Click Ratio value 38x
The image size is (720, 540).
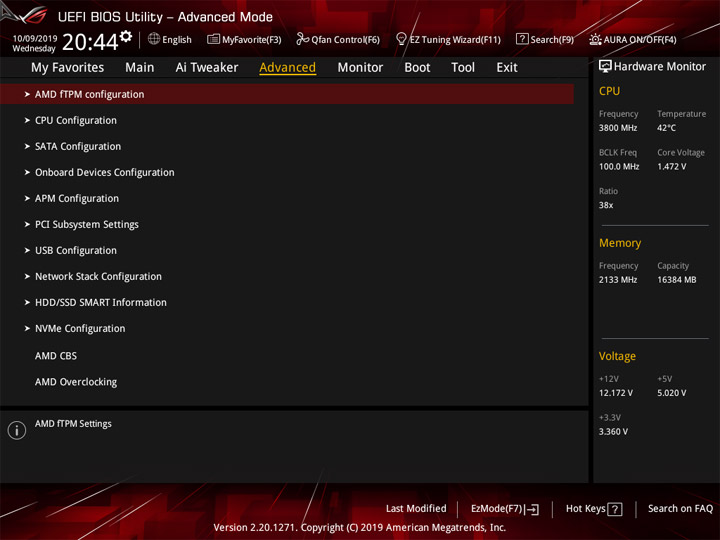click(x=606, y=205)
